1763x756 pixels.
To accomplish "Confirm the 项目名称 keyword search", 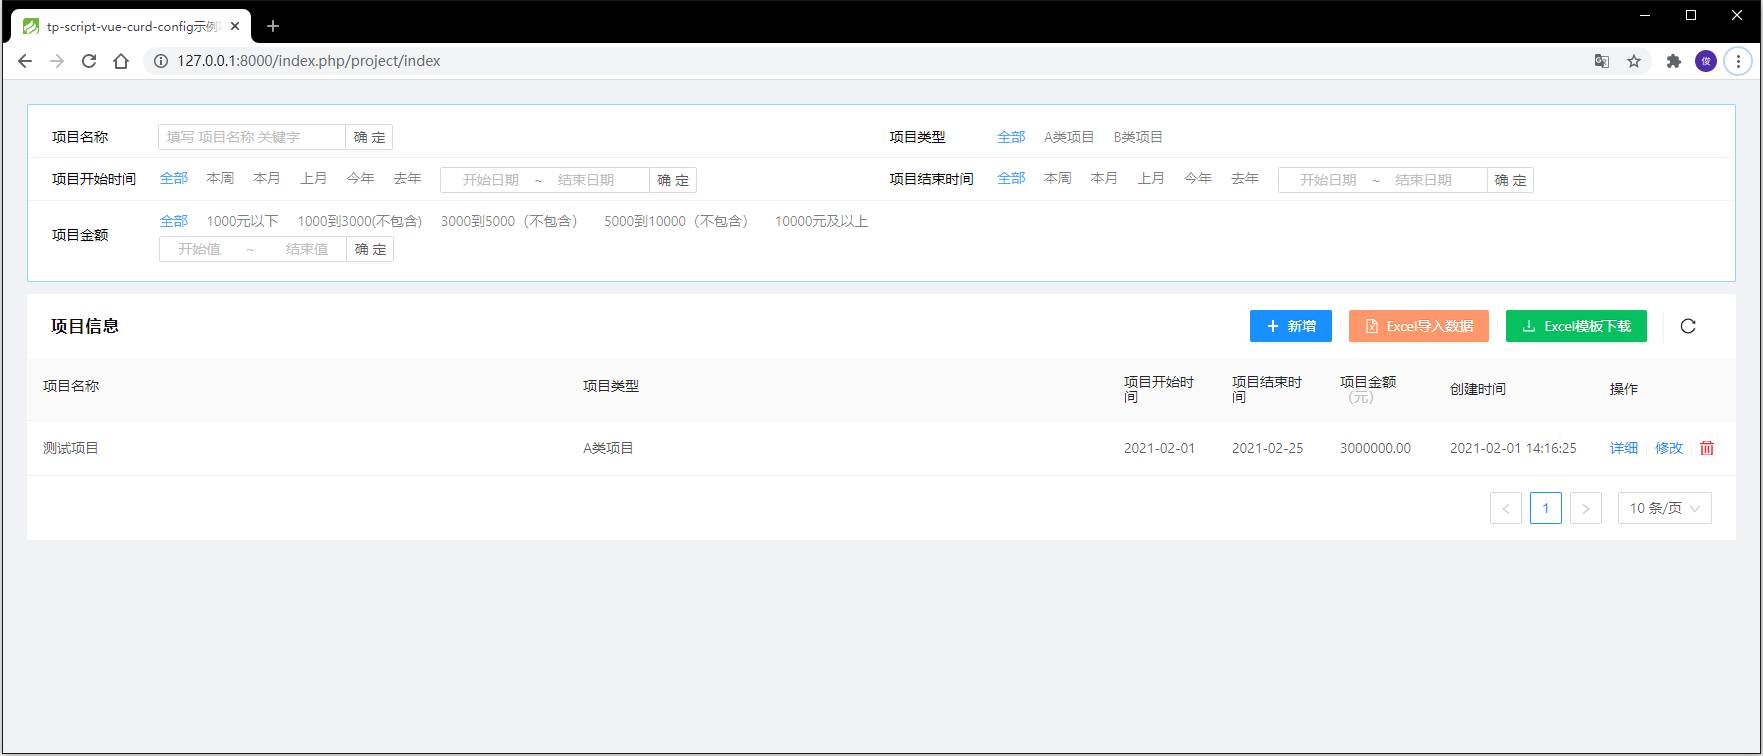I will tap(369, 137).
